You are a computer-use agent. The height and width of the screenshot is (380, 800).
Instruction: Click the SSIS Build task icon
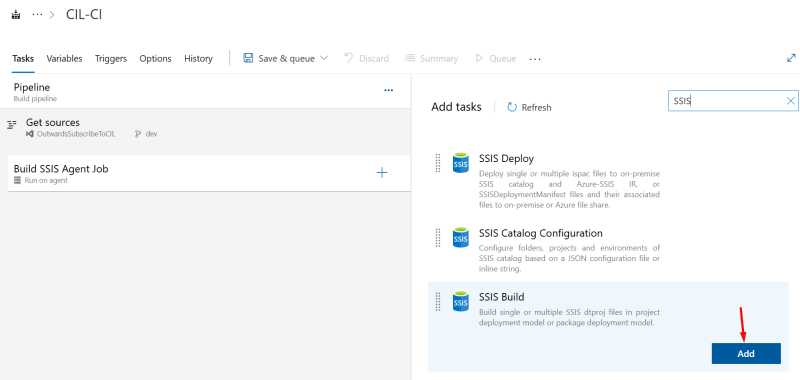click(461, 301)
